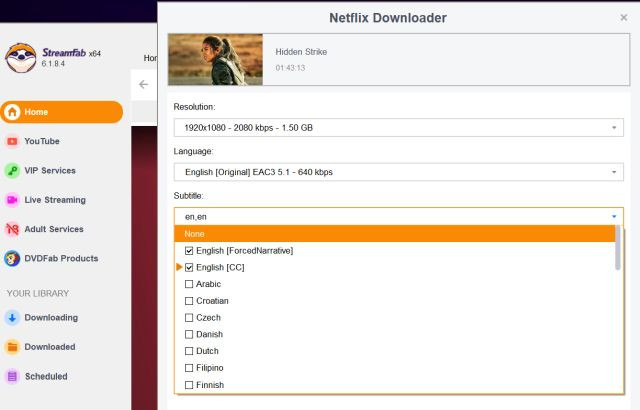Image resolution: width=640 pixels, height=410 pixels.
Task: Check the Dutch subtitle box
Action: pos(189,351)
